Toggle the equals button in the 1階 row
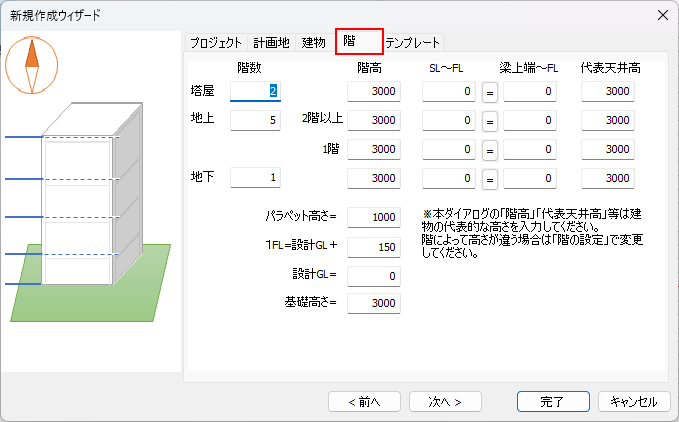The image size is (679, 422). tap(490, 149)
